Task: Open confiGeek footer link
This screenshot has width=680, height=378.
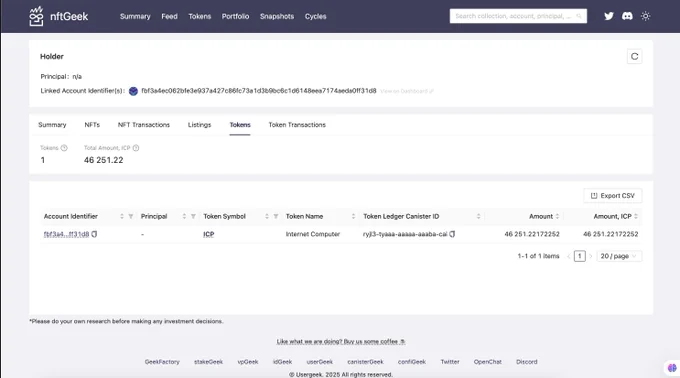Action: click(x=412, y=362)
